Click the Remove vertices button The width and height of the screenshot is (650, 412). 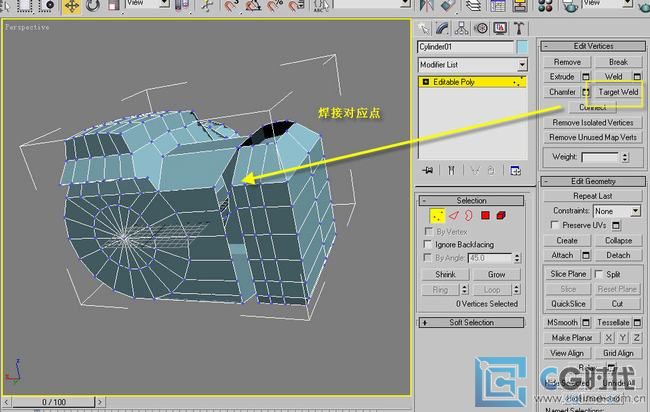(567, 62)
